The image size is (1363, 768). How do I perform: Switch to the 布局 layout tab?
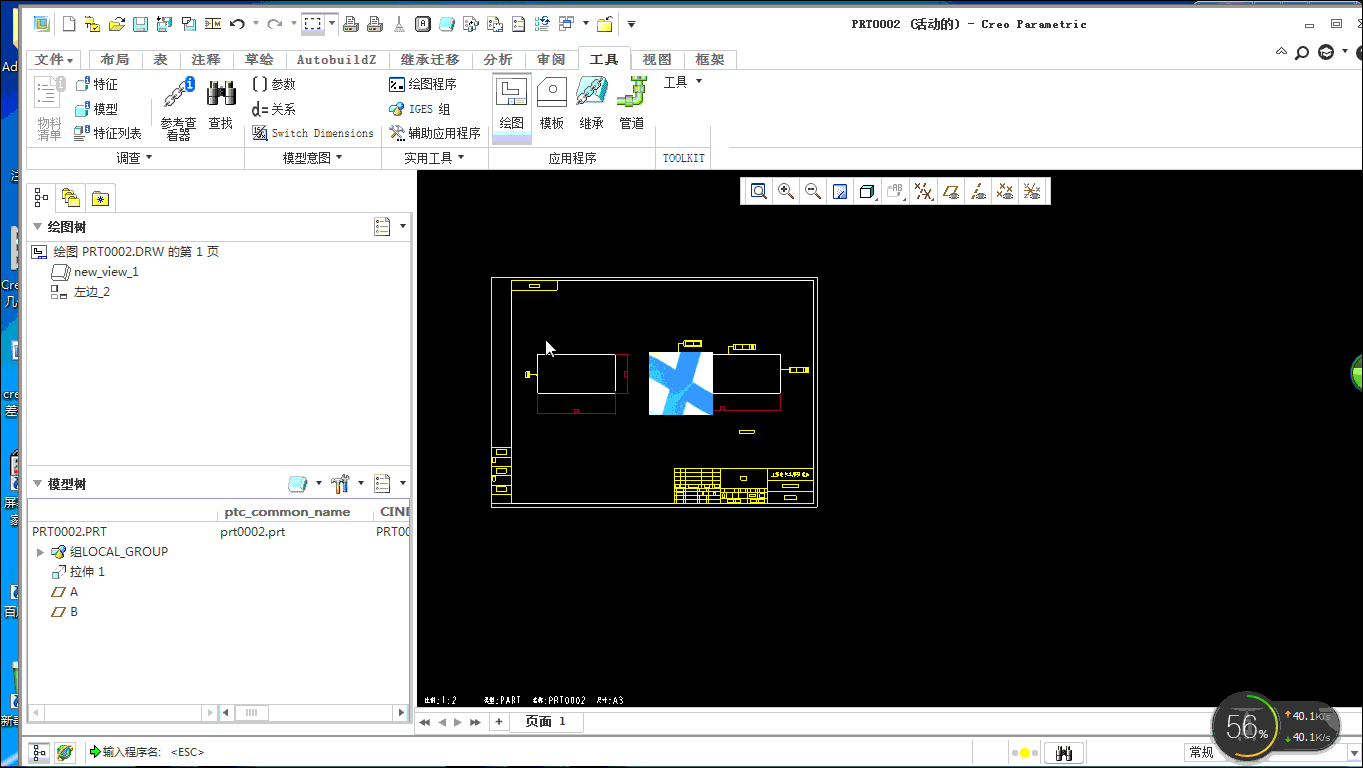115,60
